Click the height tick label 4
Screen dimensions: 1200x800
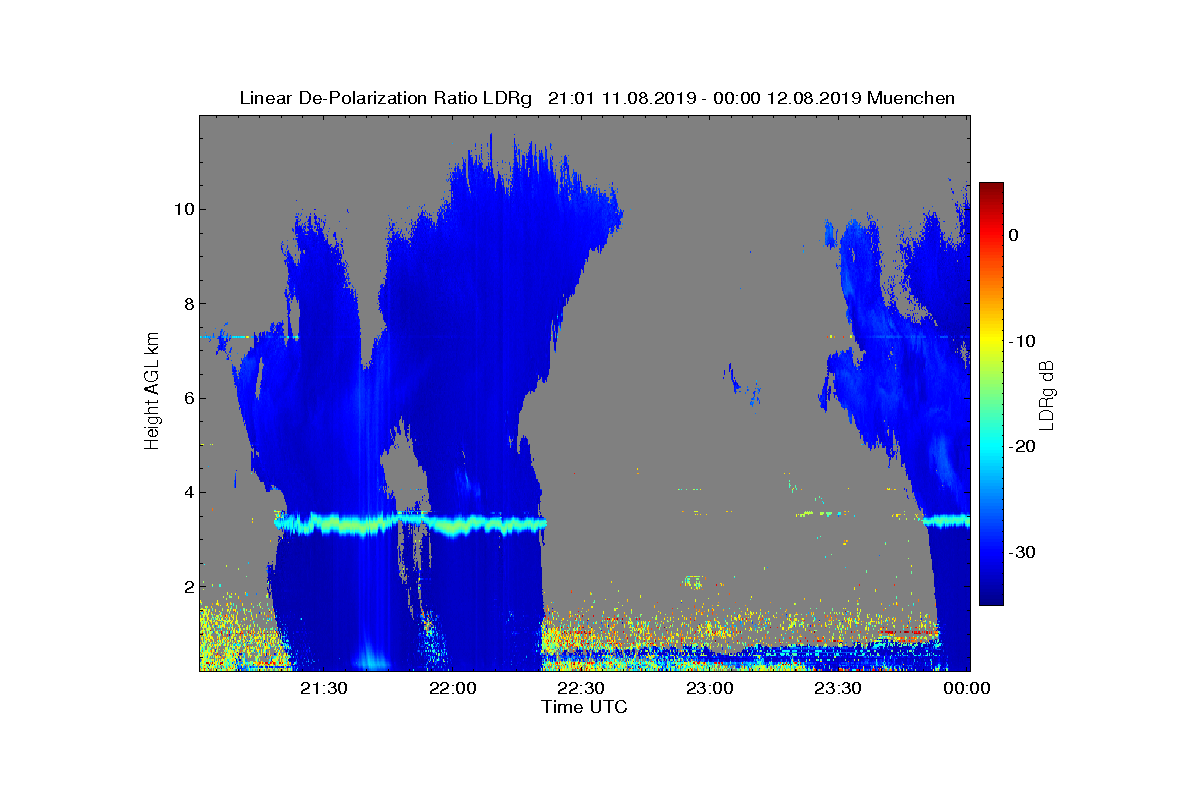187,493
